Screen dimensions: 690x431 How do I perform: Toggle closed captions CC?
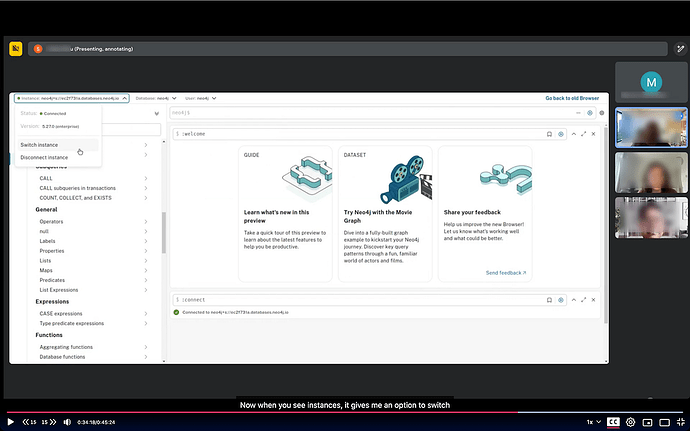point(613,422)
